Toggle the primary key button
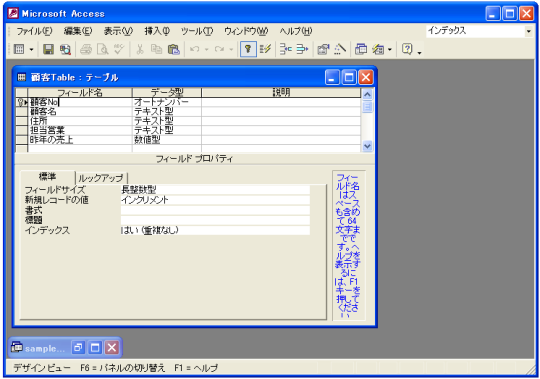 tap(248, 50)
